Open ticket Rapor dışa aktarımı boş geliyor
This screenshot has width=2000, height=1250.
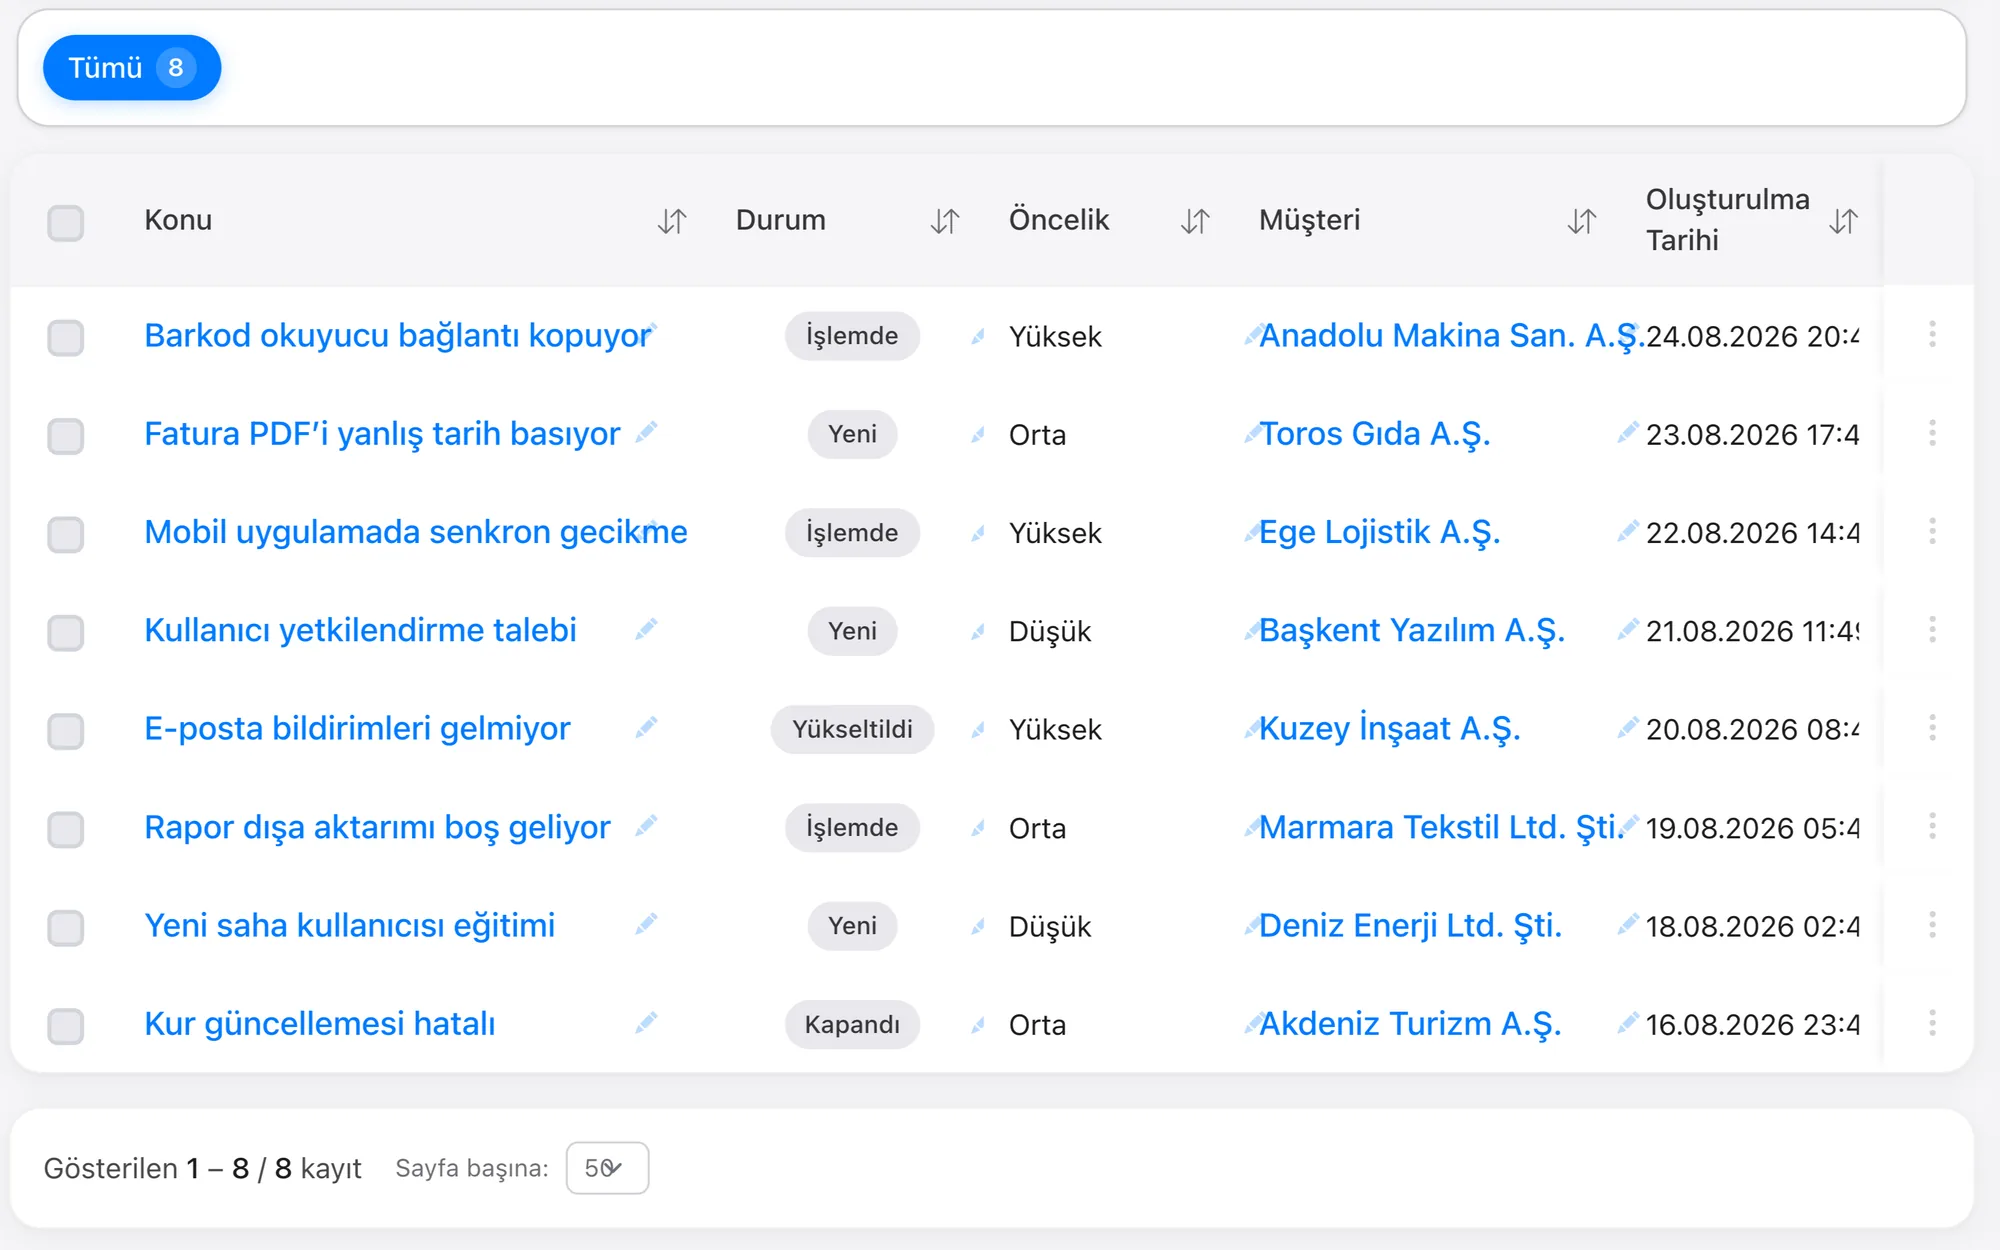pos(377,828)
